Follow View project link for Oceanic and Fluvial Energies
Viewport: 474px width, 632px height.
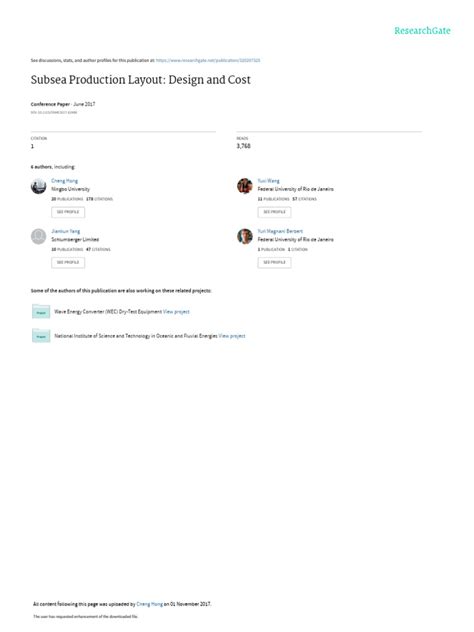click(x=232, y=336)
